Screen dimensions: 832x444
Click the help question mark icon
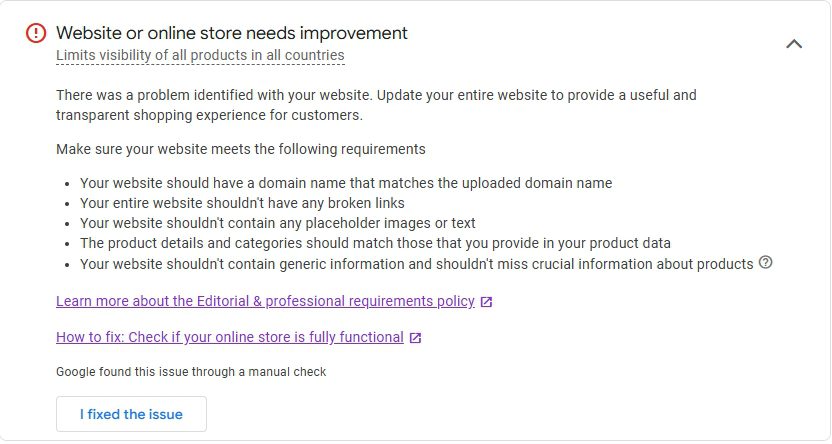[x=766, y=263]
